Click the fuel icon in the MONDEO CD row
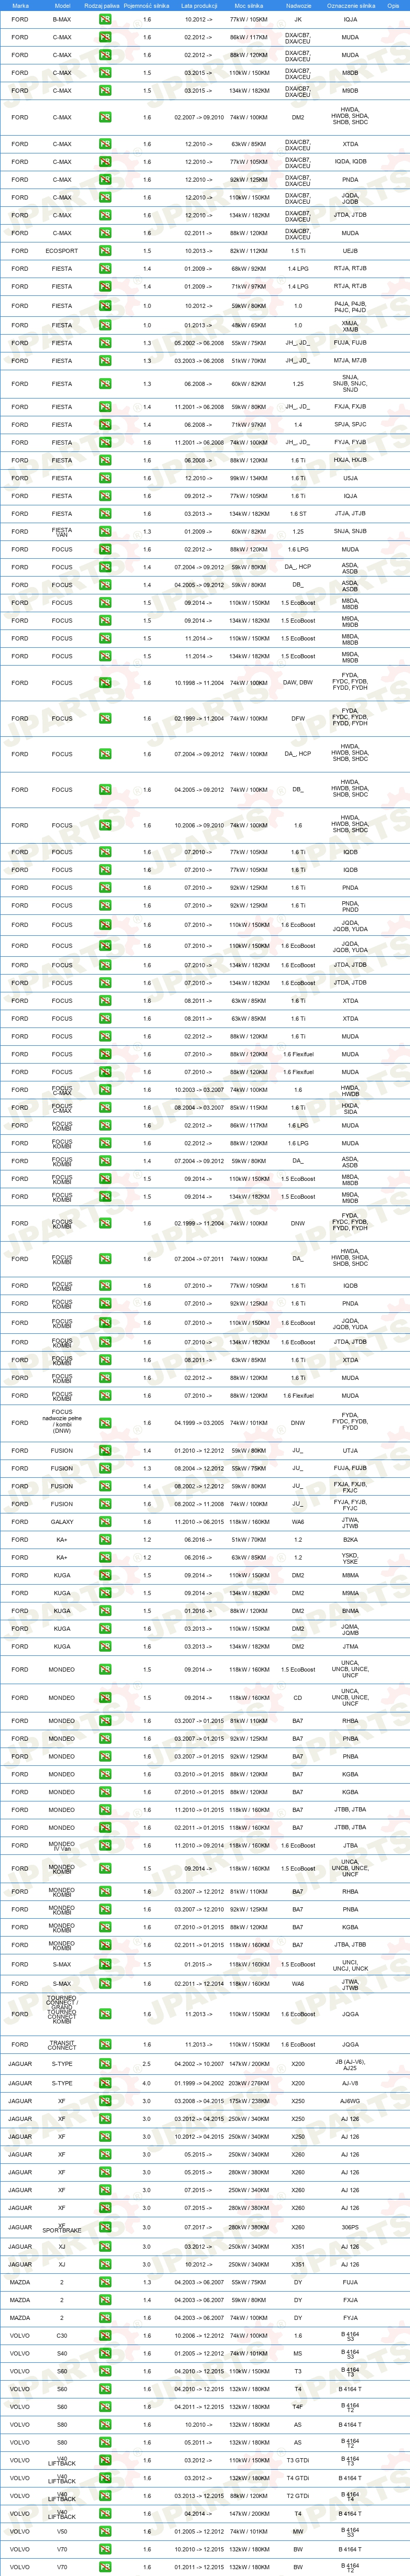This screenshot has width=410, height=2576. tap(105, 1698)
